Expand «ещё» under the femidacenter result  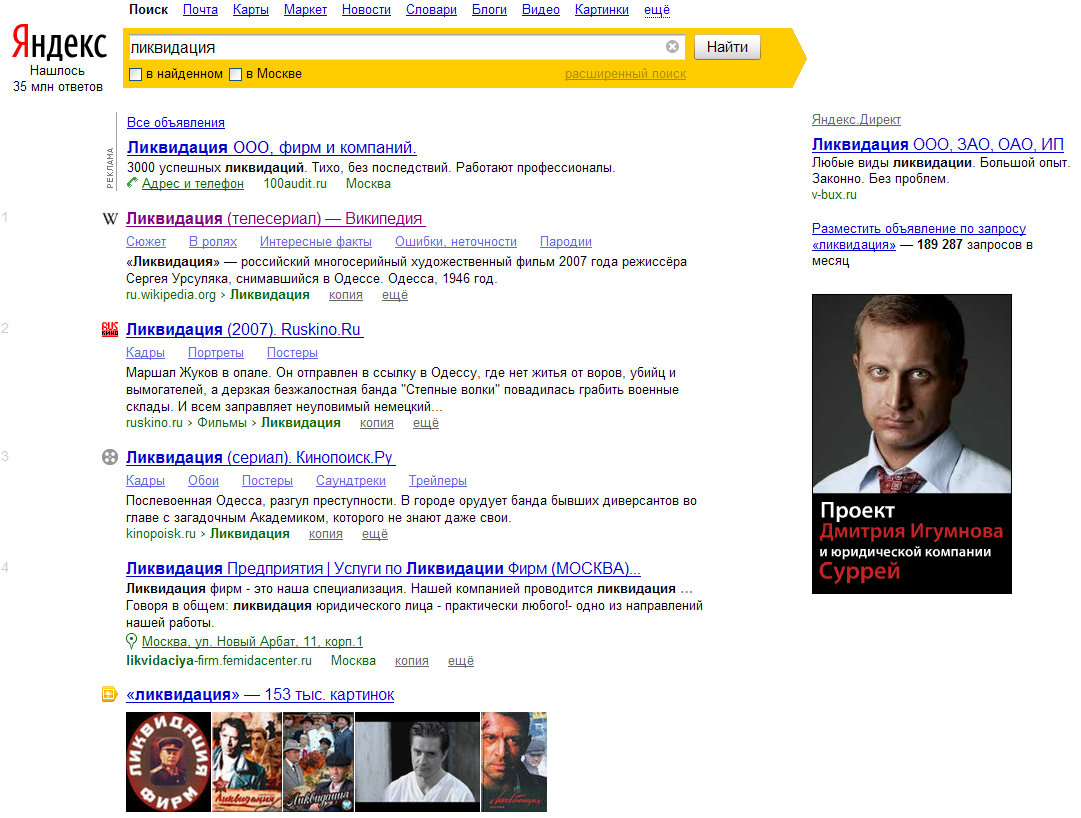point(461,661)
